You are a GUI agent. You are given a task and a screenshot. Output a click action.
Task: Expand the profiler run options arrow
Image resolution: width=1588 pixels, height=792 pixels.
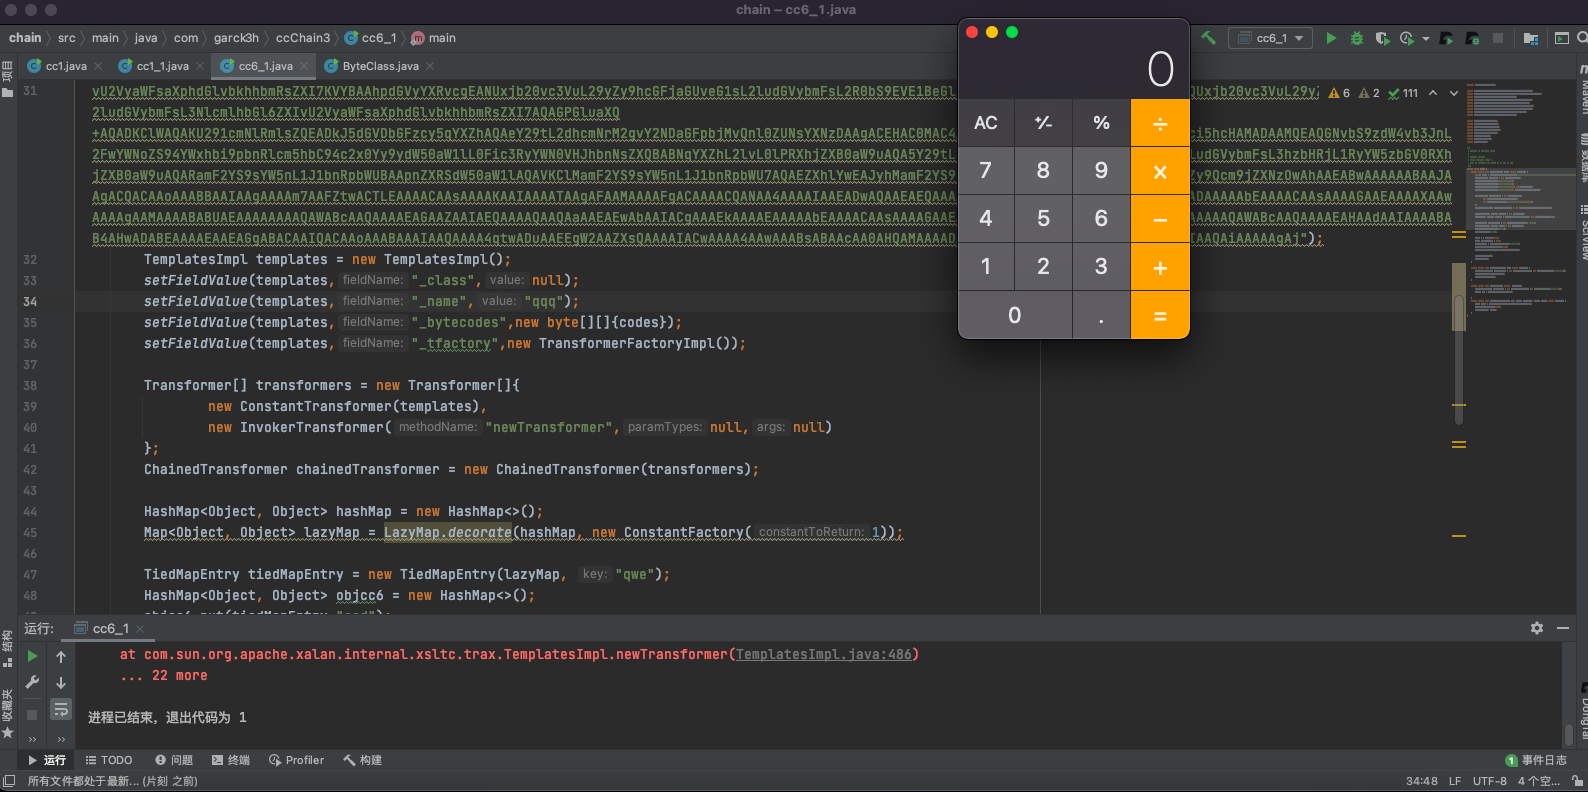[x=1425, y=39]
